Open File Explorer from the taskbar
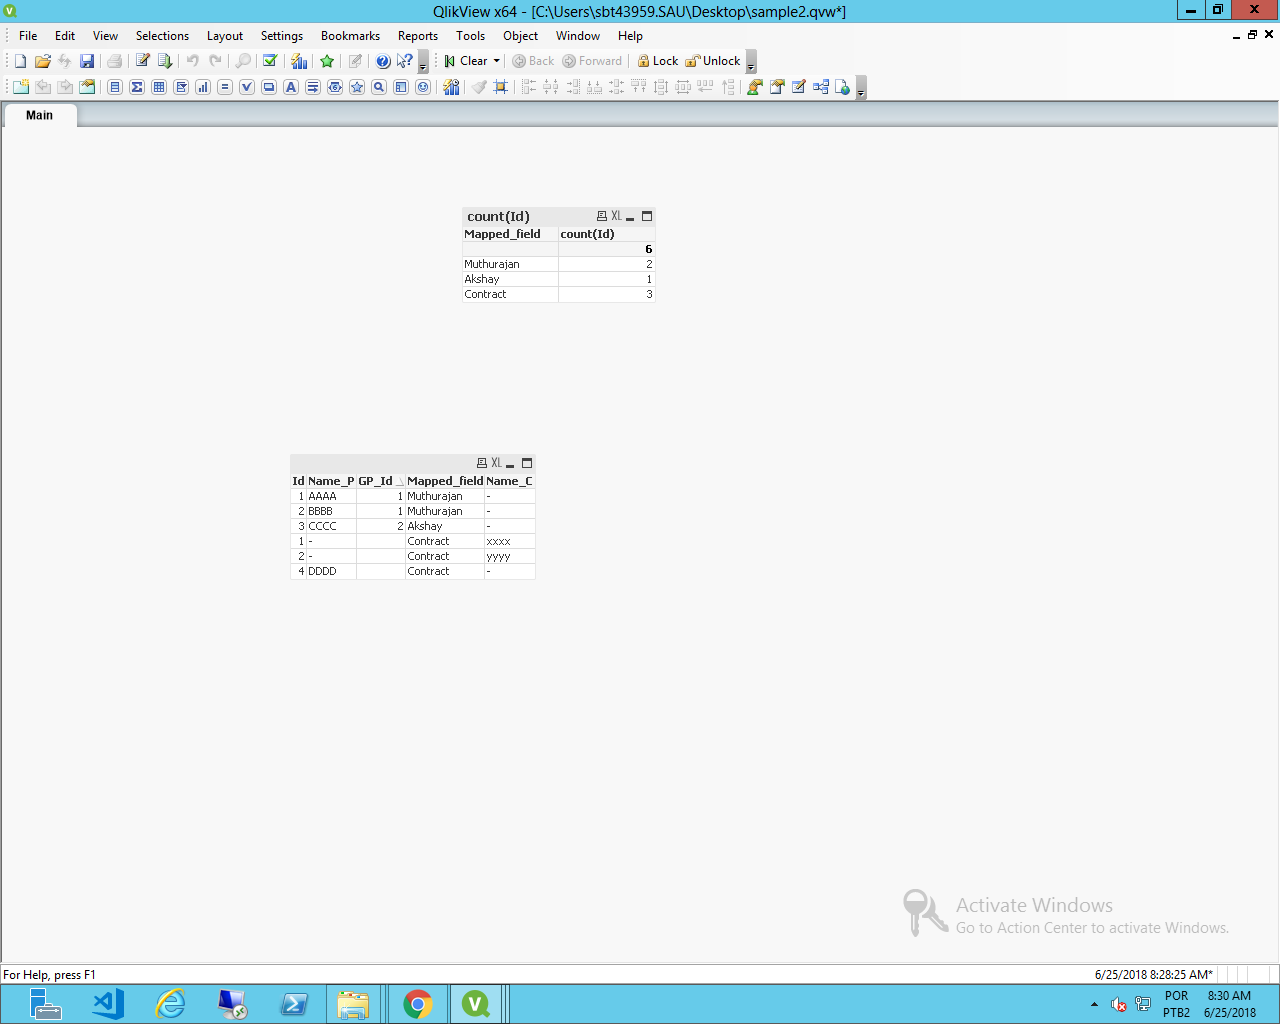The height and width of the screenshot is (1024, 1280). [x=353, y=1004]
